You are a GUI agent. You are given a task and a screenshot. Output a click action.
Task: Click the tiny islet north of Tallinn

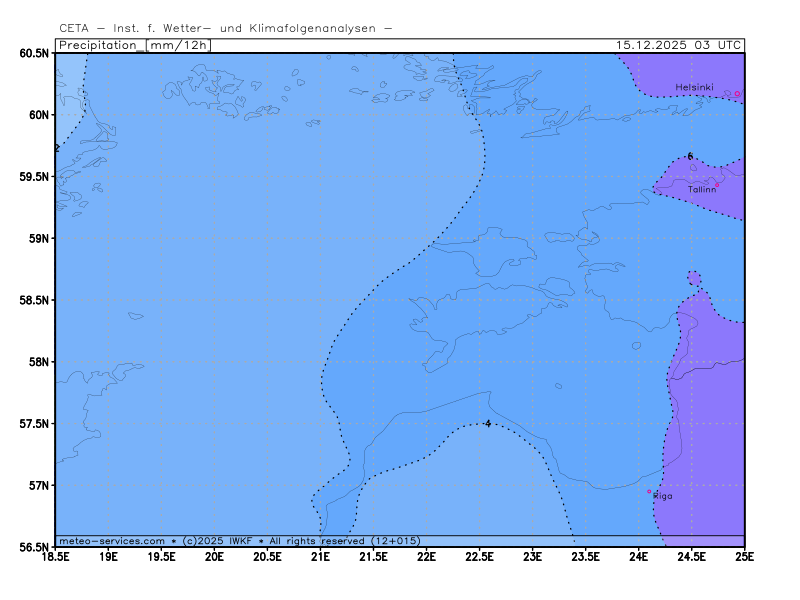click(x=693, y=167)
